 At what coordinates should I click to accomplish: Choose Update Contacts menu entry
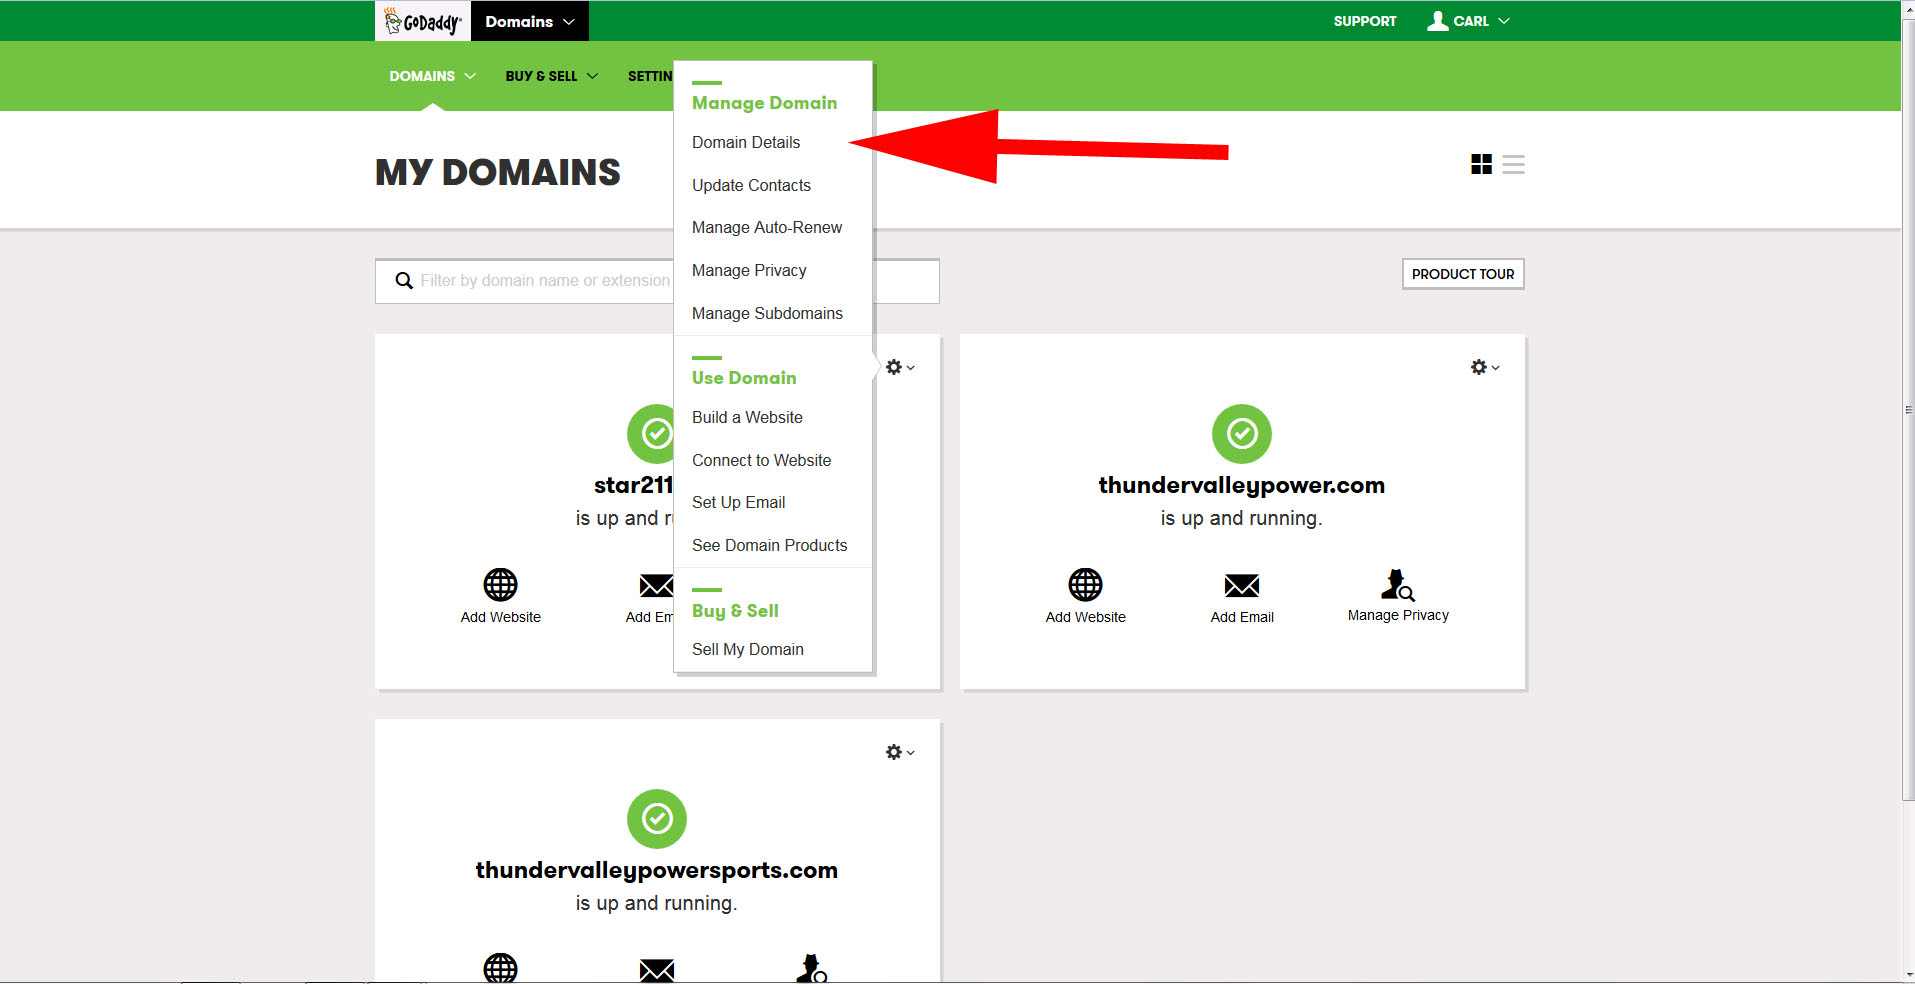pyautogui.click(x=751, y=185)
